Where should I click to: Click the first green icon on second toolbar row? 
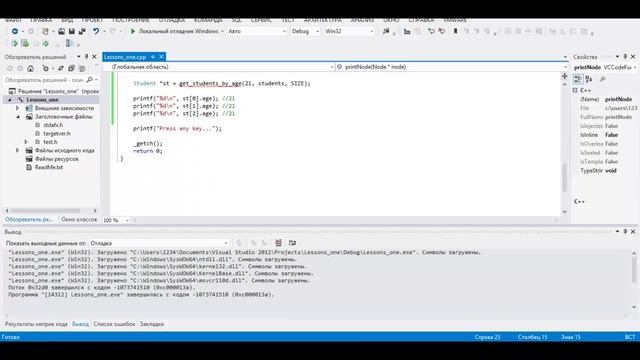coord(14,43)
